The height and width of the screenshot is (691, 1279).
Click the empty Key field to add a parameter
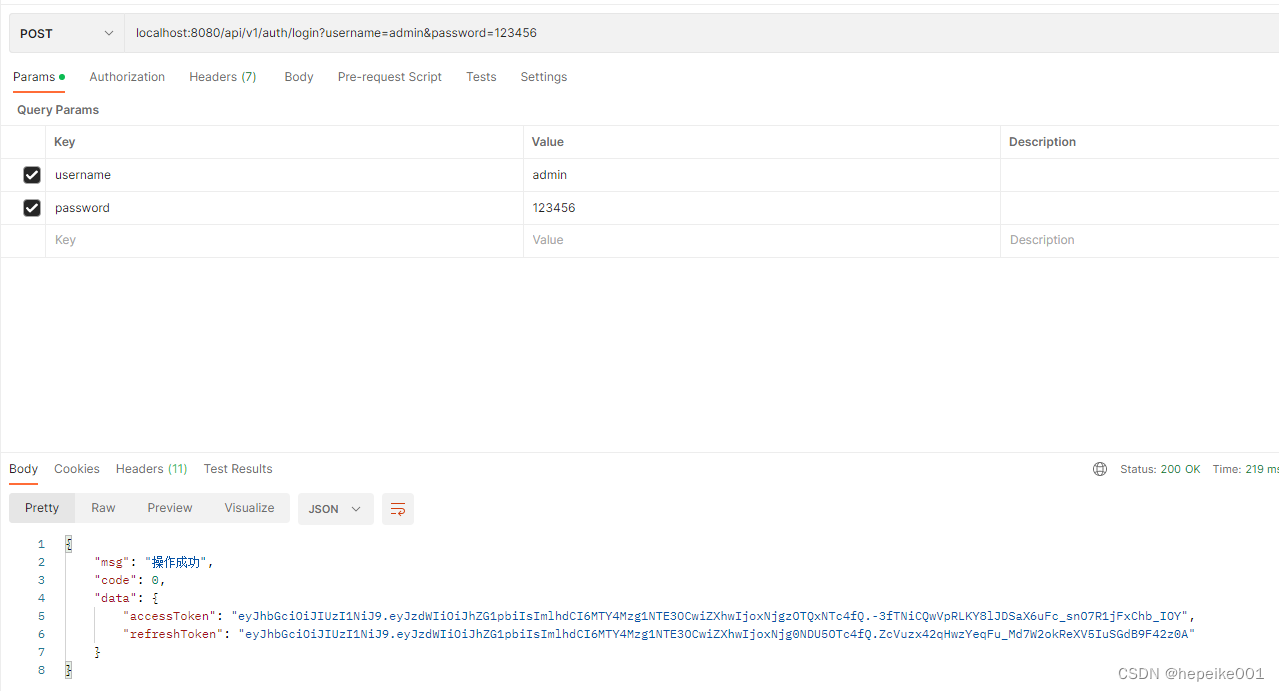pyautogui.click(x=200, y=239)
